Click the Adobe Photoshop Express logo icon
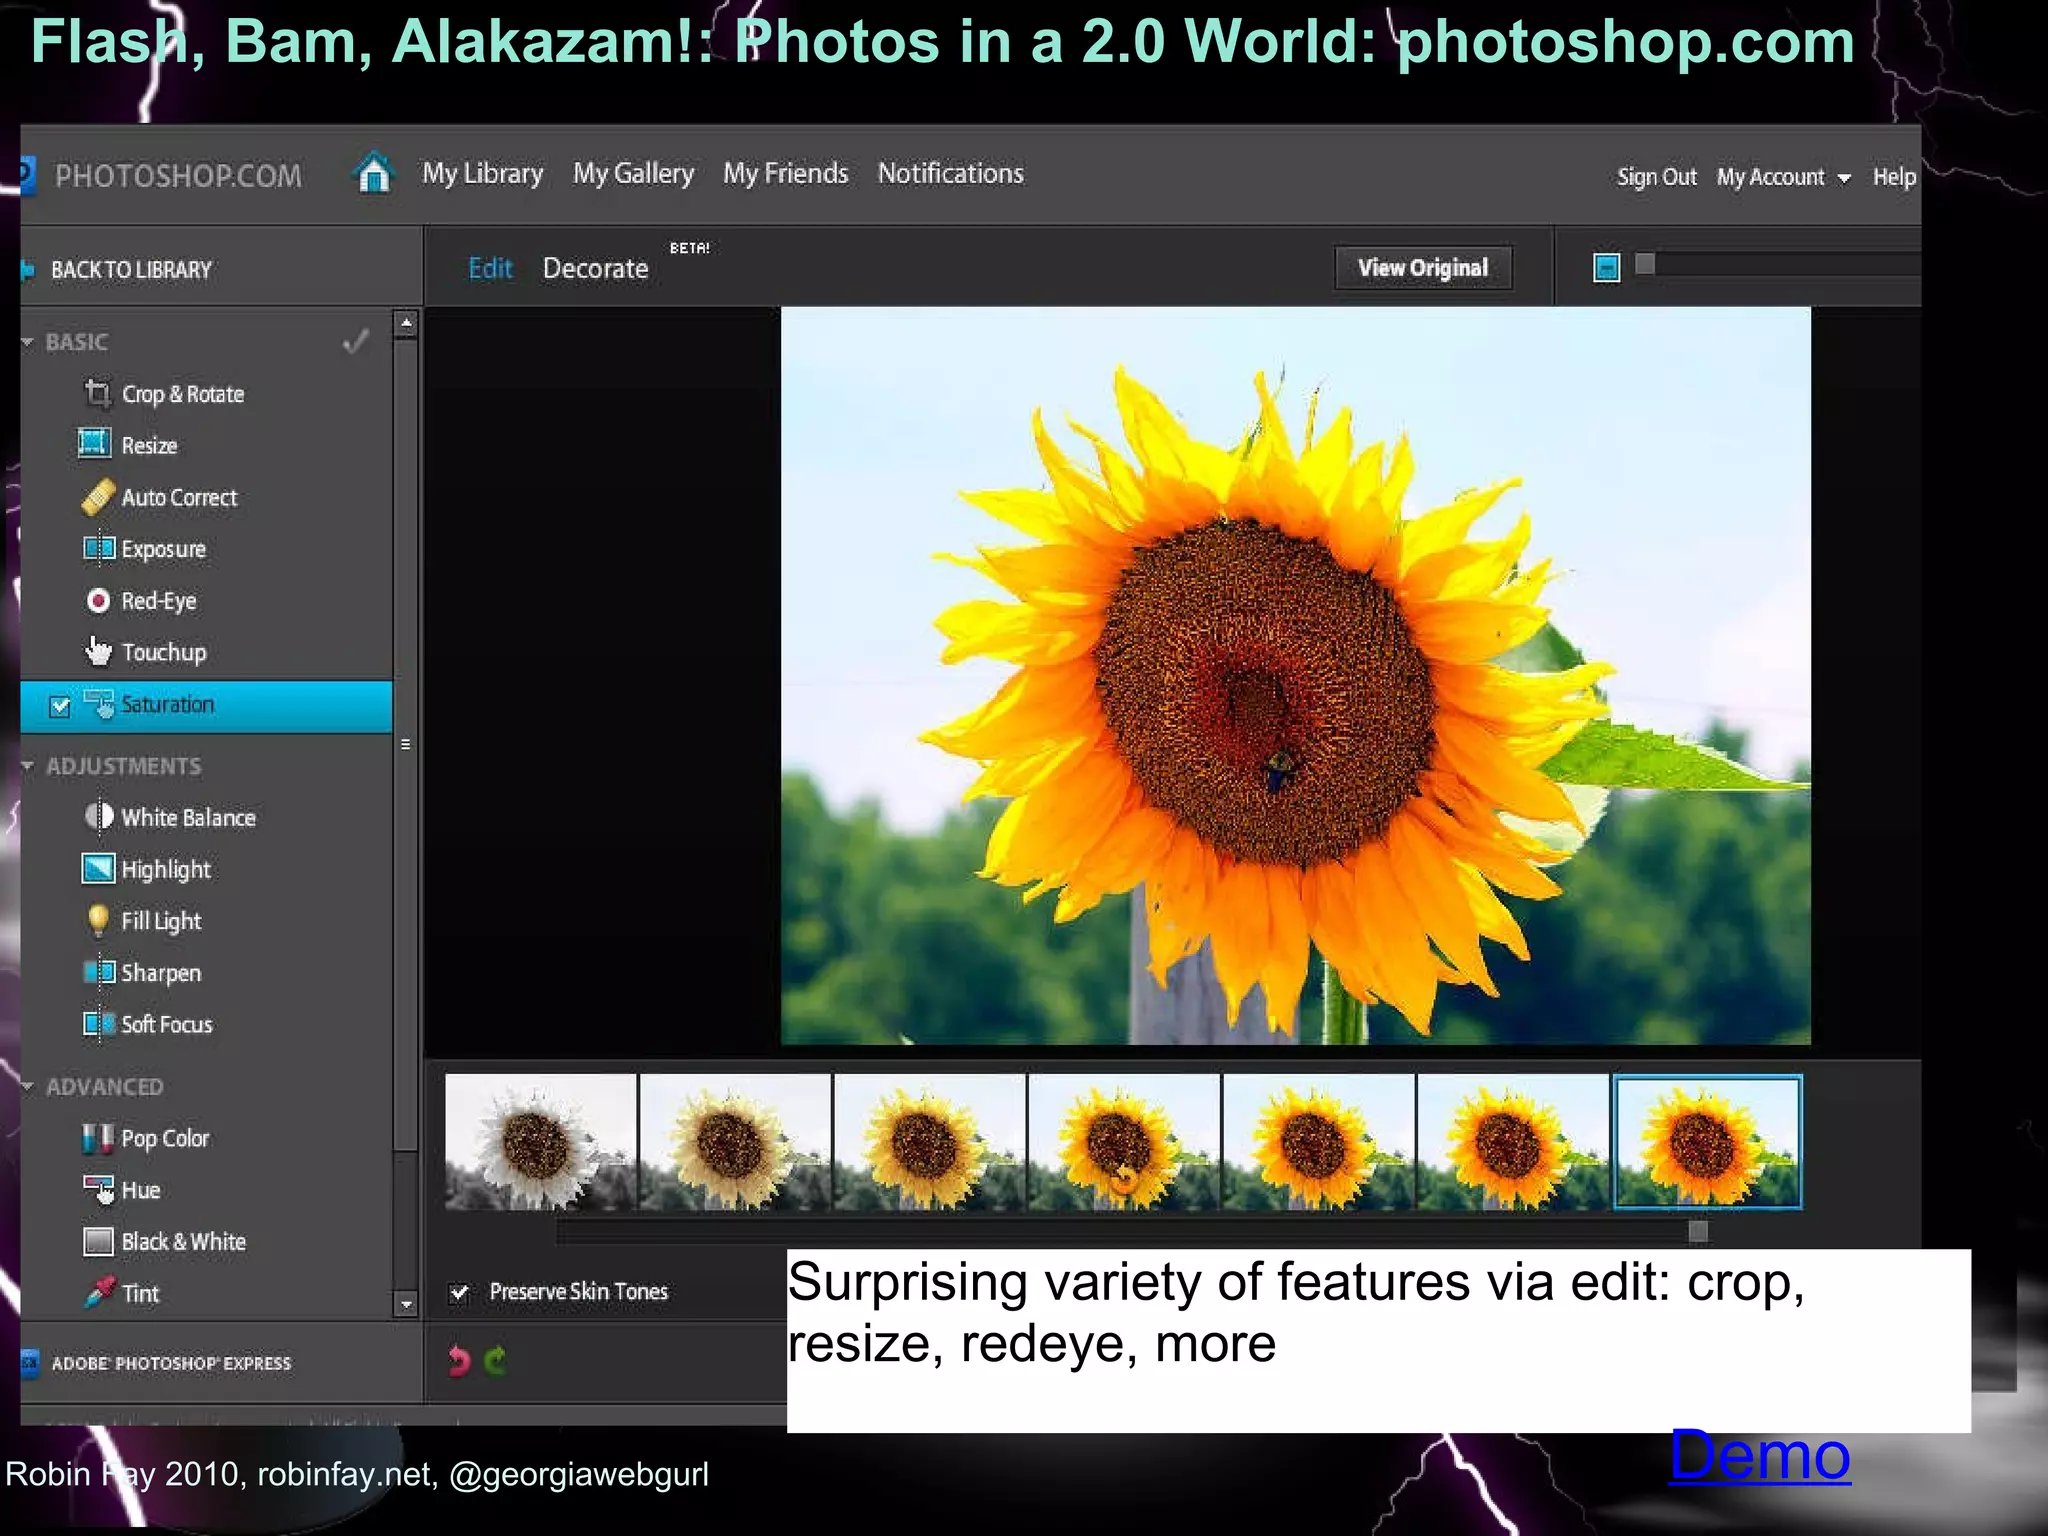The image size is (2048, 1536). (30, 1363)
